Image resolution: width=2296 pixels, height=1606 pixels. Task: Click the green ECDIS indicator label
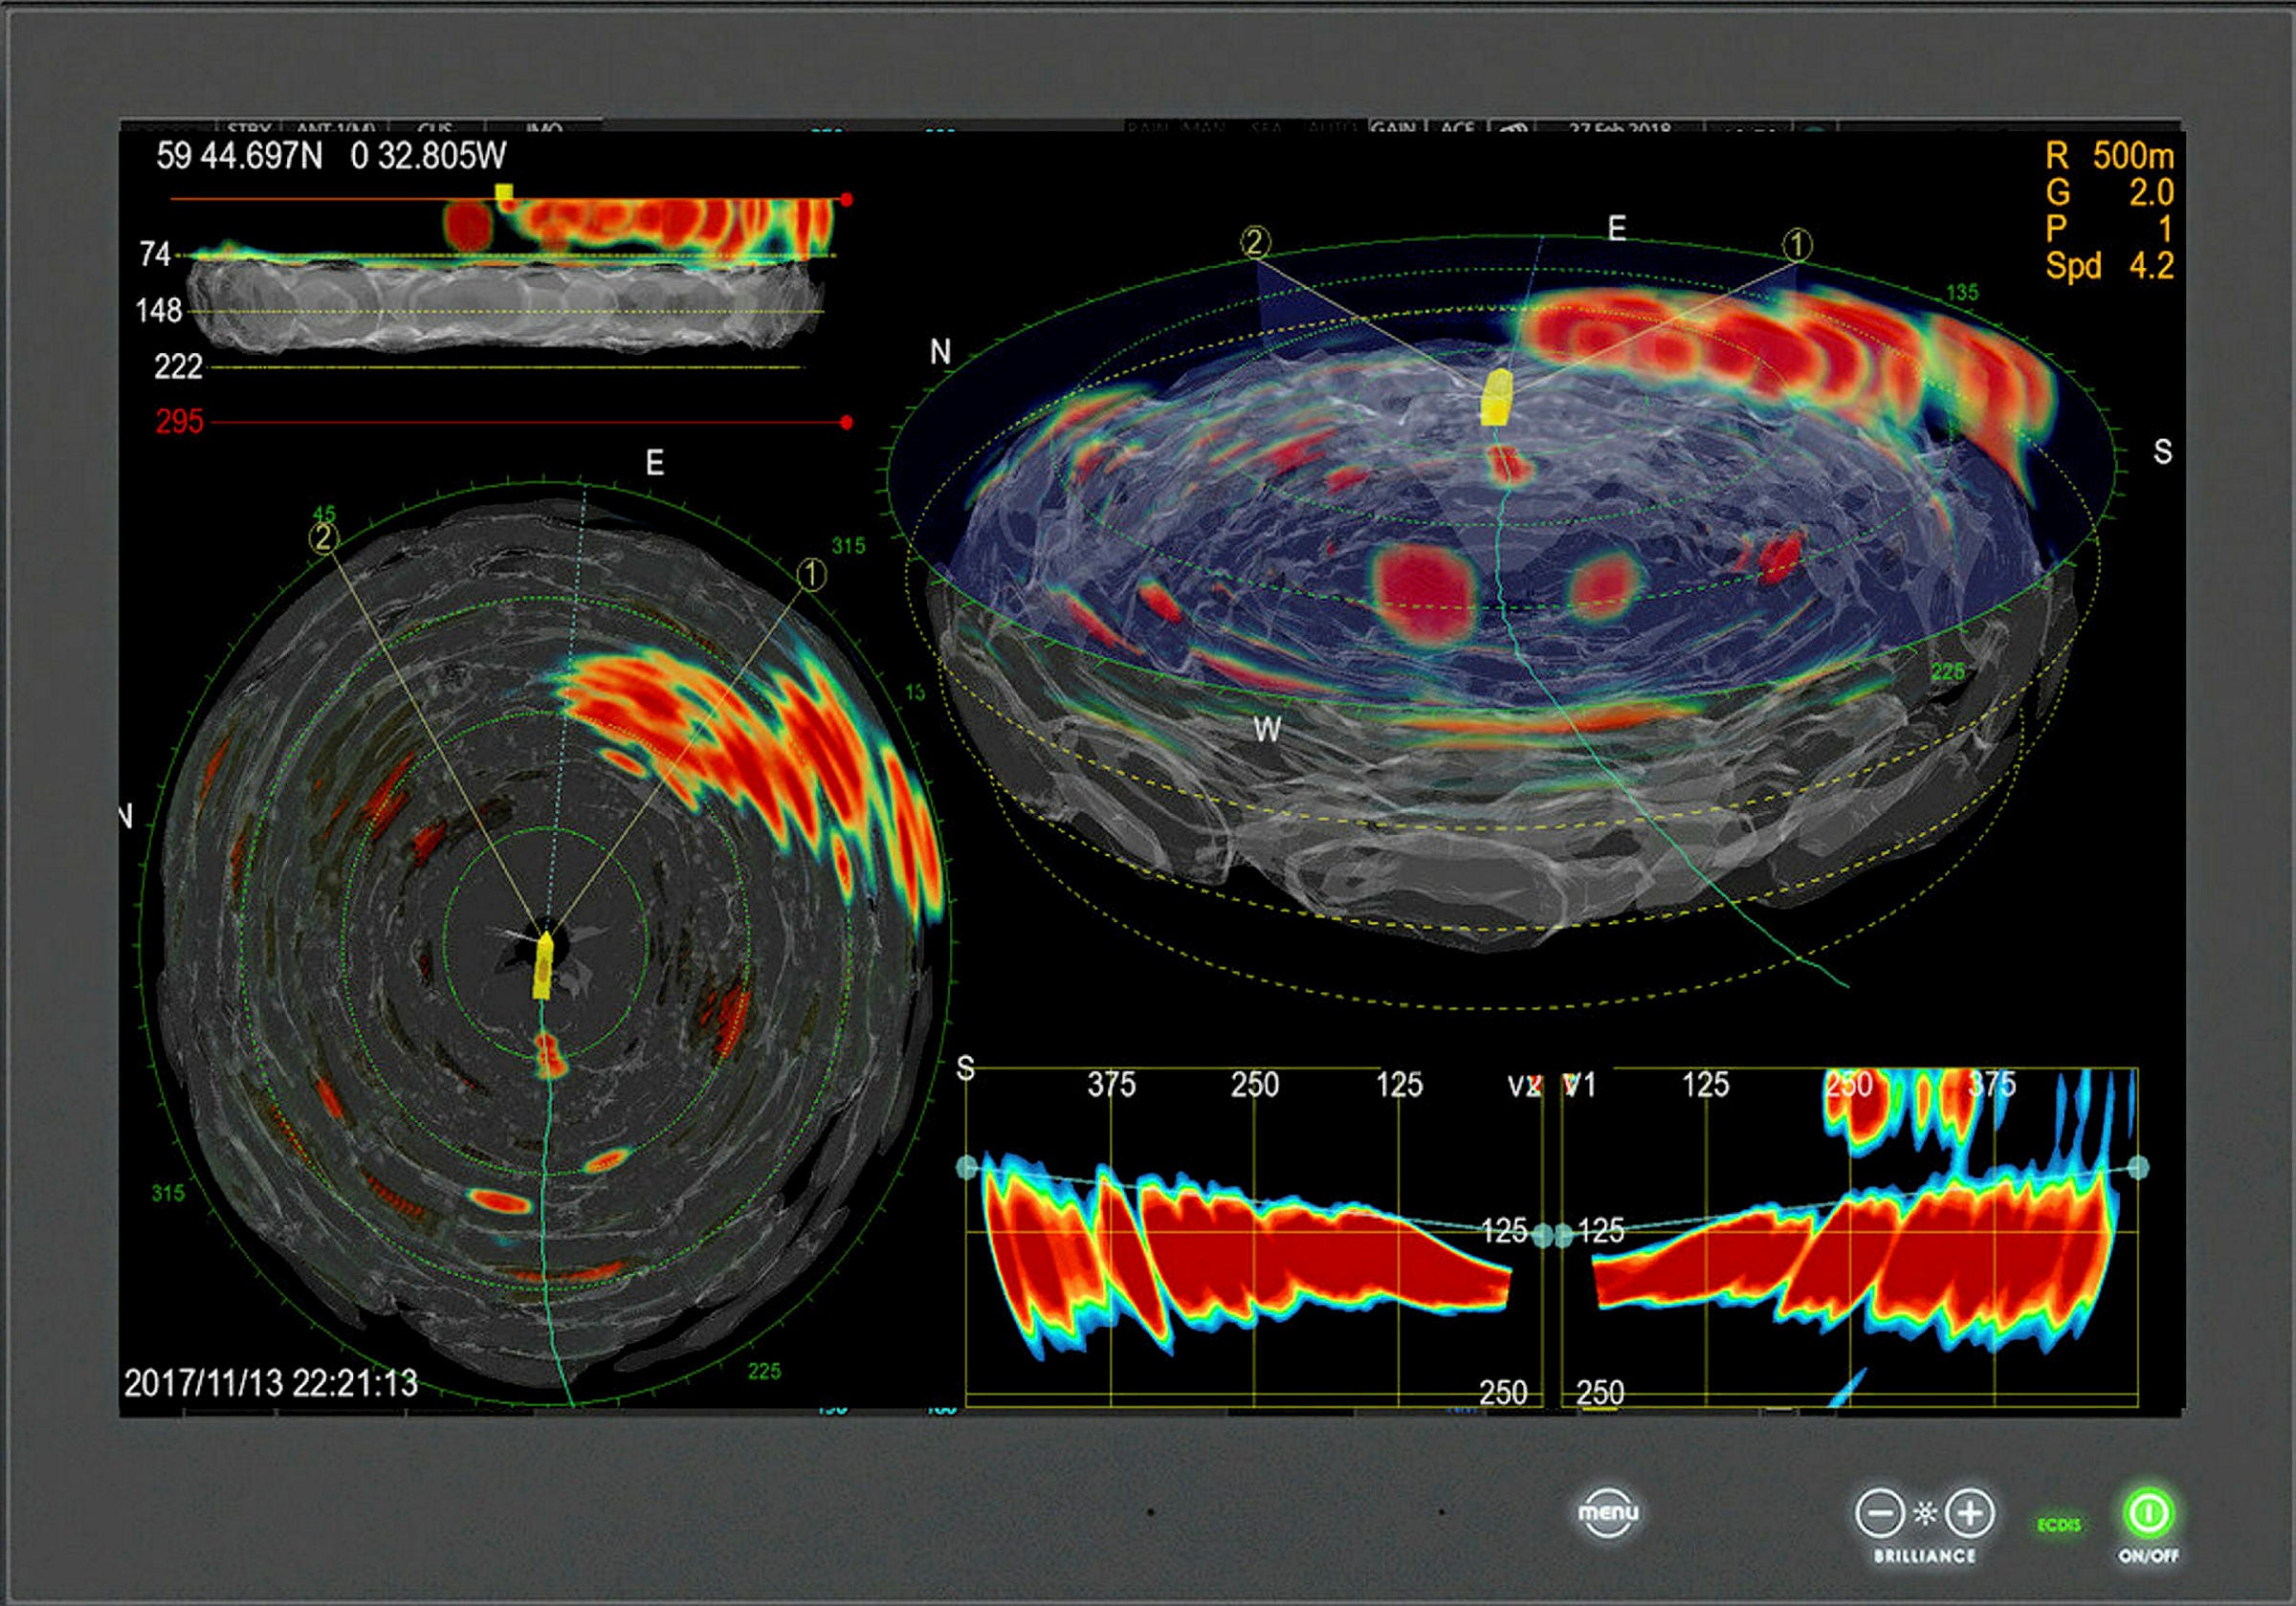point(2059,1525)
